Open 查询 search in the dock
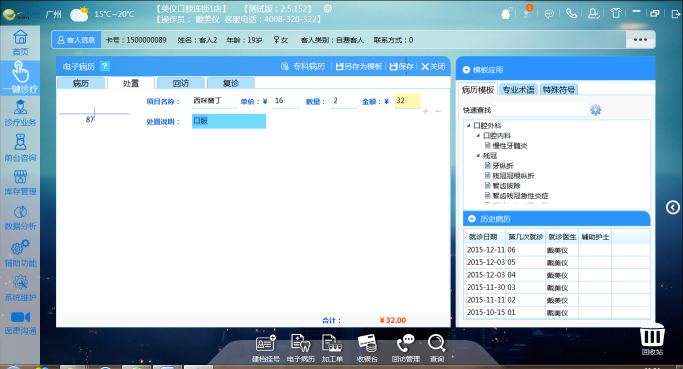The image size is (683, 369). tap(436, 348)
